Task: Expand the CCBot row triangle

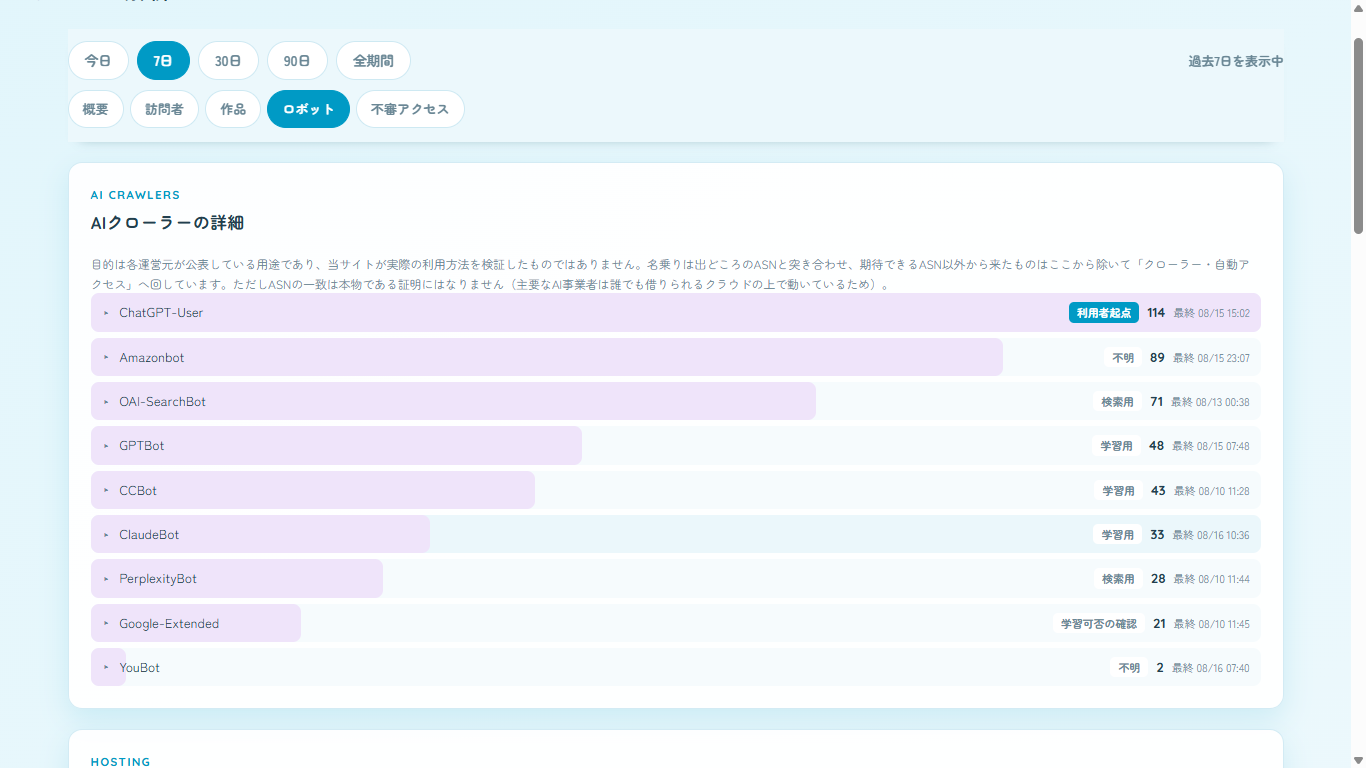Action: point(106,491)
